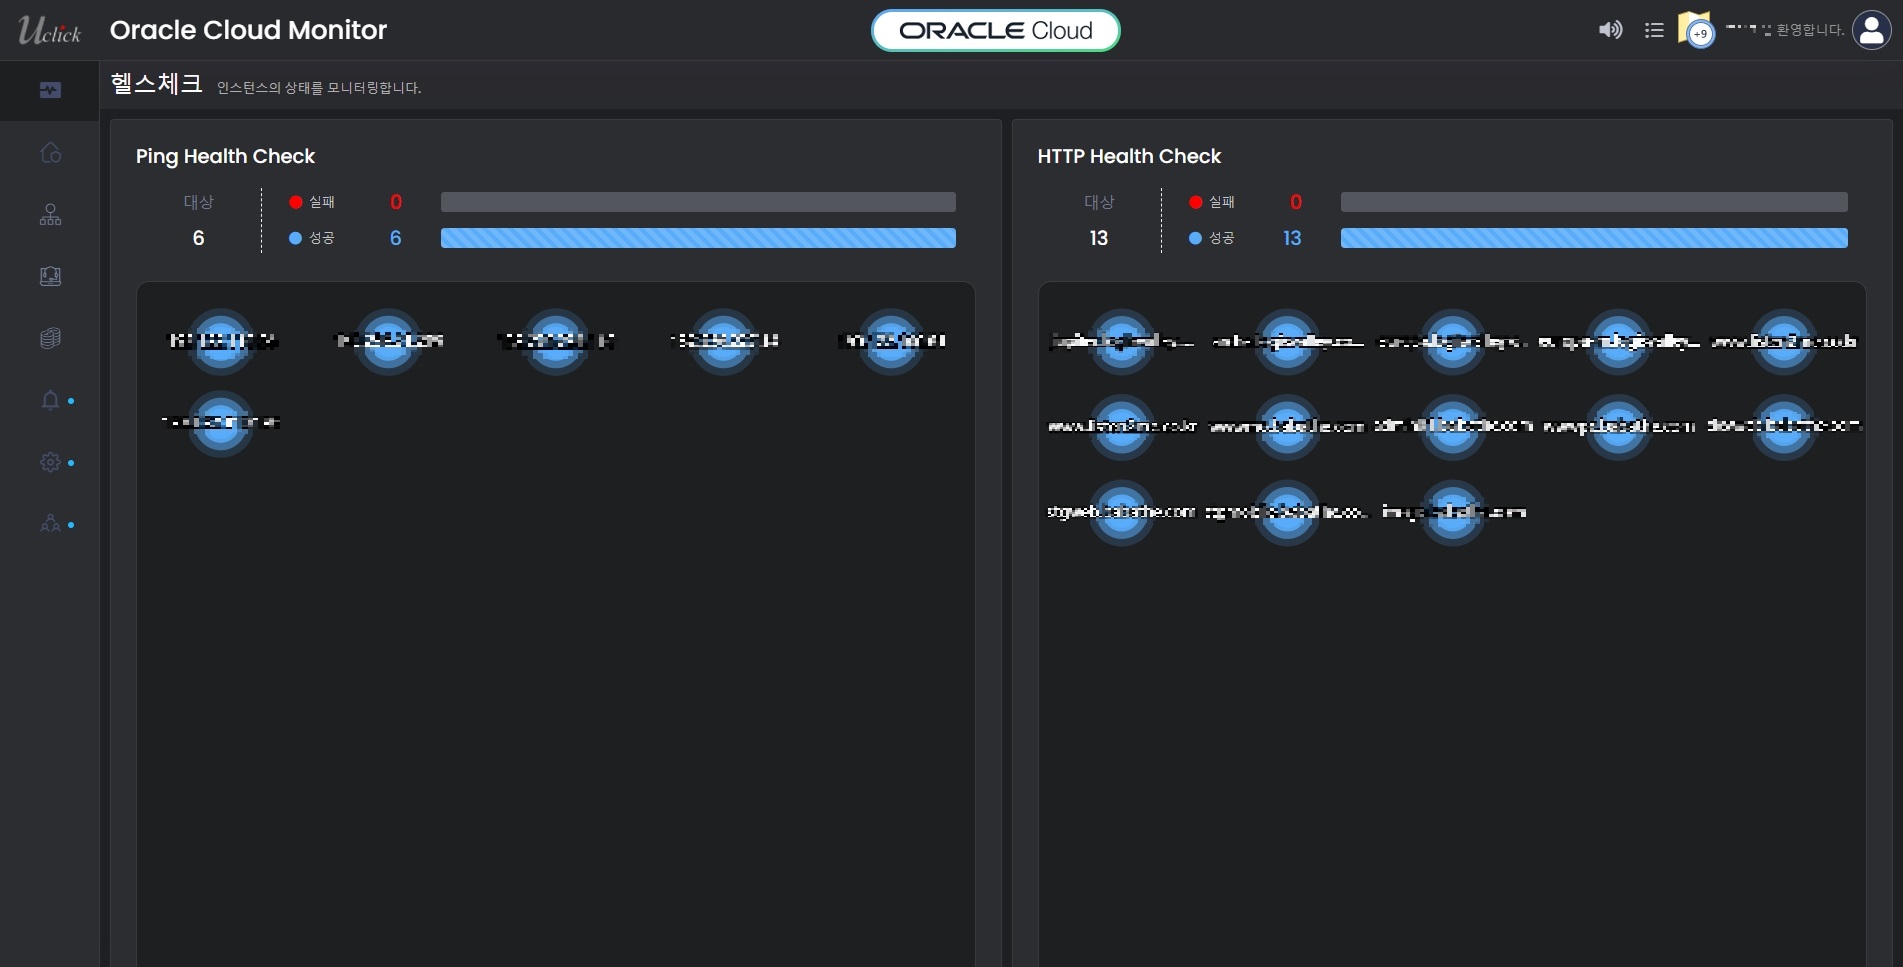The height and width of the screenshot is (967, 1903).
Task: Open the gear settings sidebar icon
Action: tap(50, 462)
